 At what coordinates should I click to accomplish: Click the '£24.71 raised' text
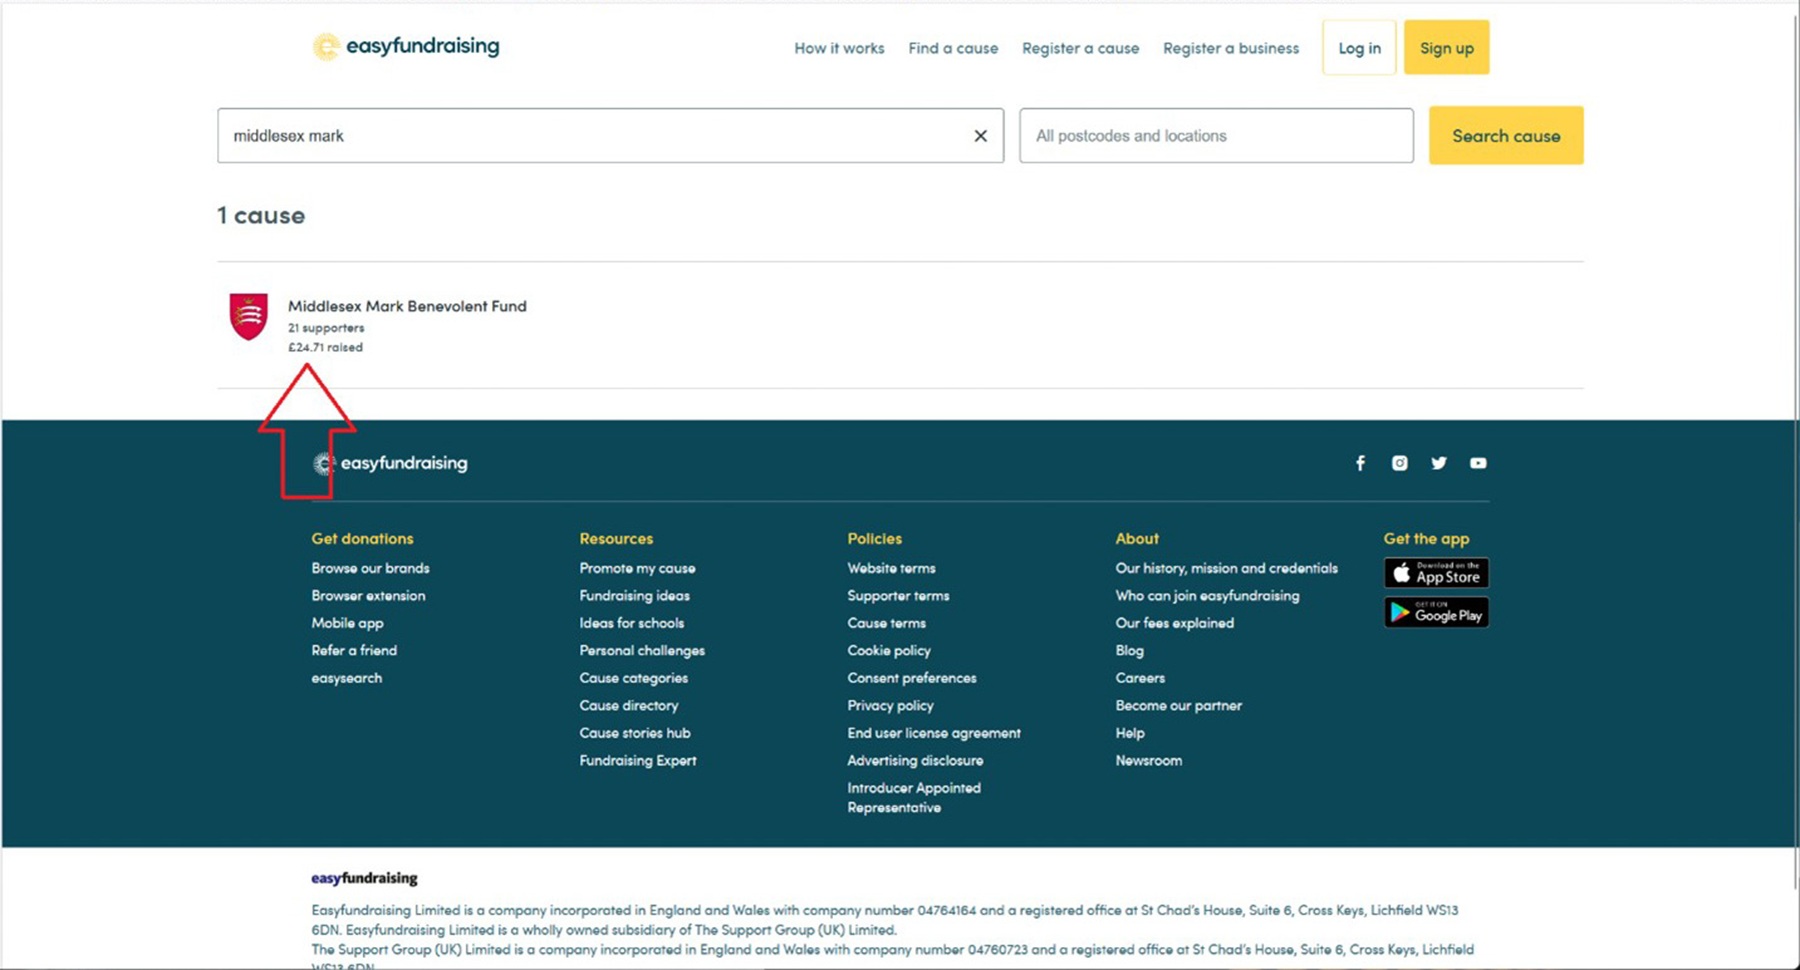pyautogui.click(x=325, y=347)
